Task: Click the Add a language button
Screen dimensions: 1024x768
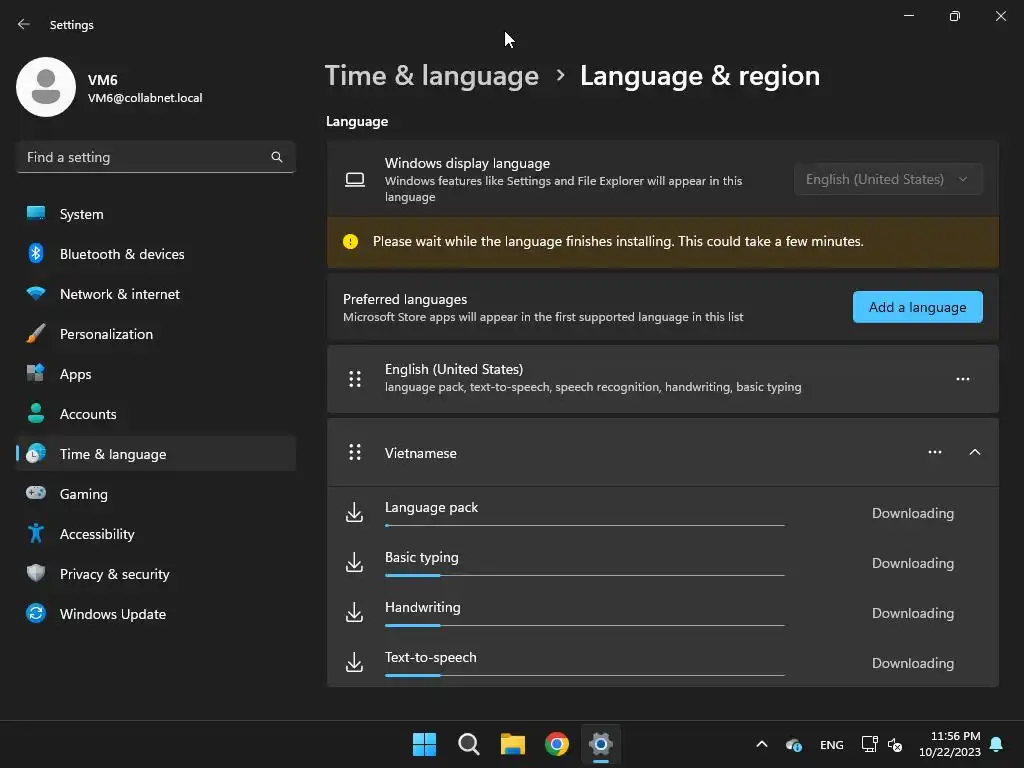Action: point(918,307)
